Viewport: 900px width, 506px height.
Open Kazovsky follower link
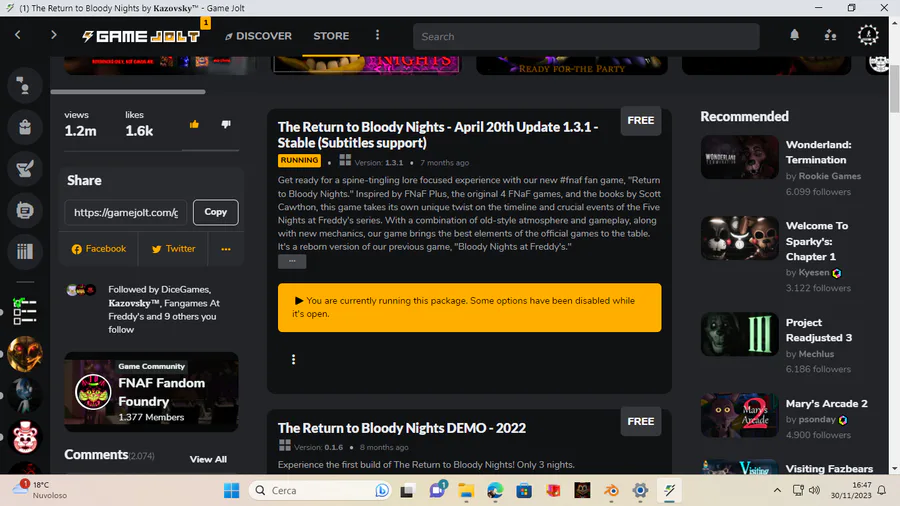[x=134, y=303]
